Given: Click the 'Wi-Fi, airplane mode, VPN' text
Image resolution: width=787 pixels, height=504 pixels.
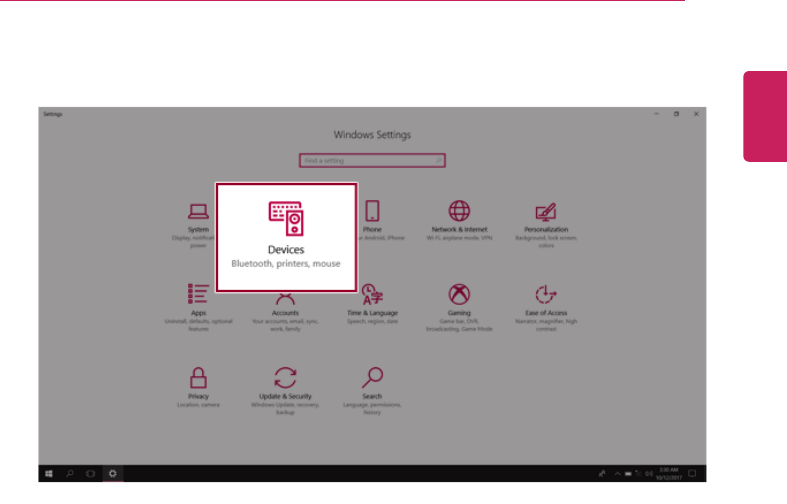Looking at the screenshot, I should [x=459, y=238].
